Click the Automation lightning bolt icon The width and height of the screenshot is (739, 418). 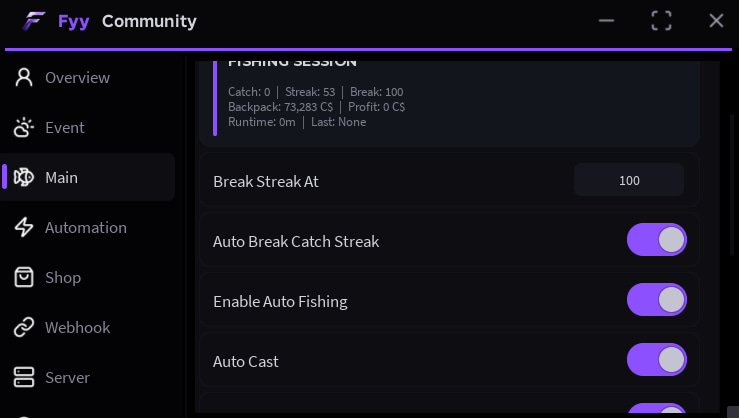(24, 227)
